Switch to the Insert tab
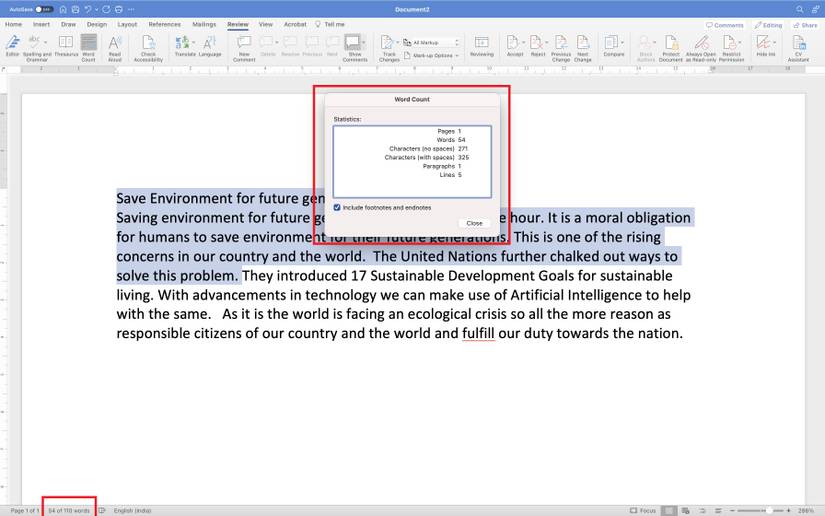 41,24
